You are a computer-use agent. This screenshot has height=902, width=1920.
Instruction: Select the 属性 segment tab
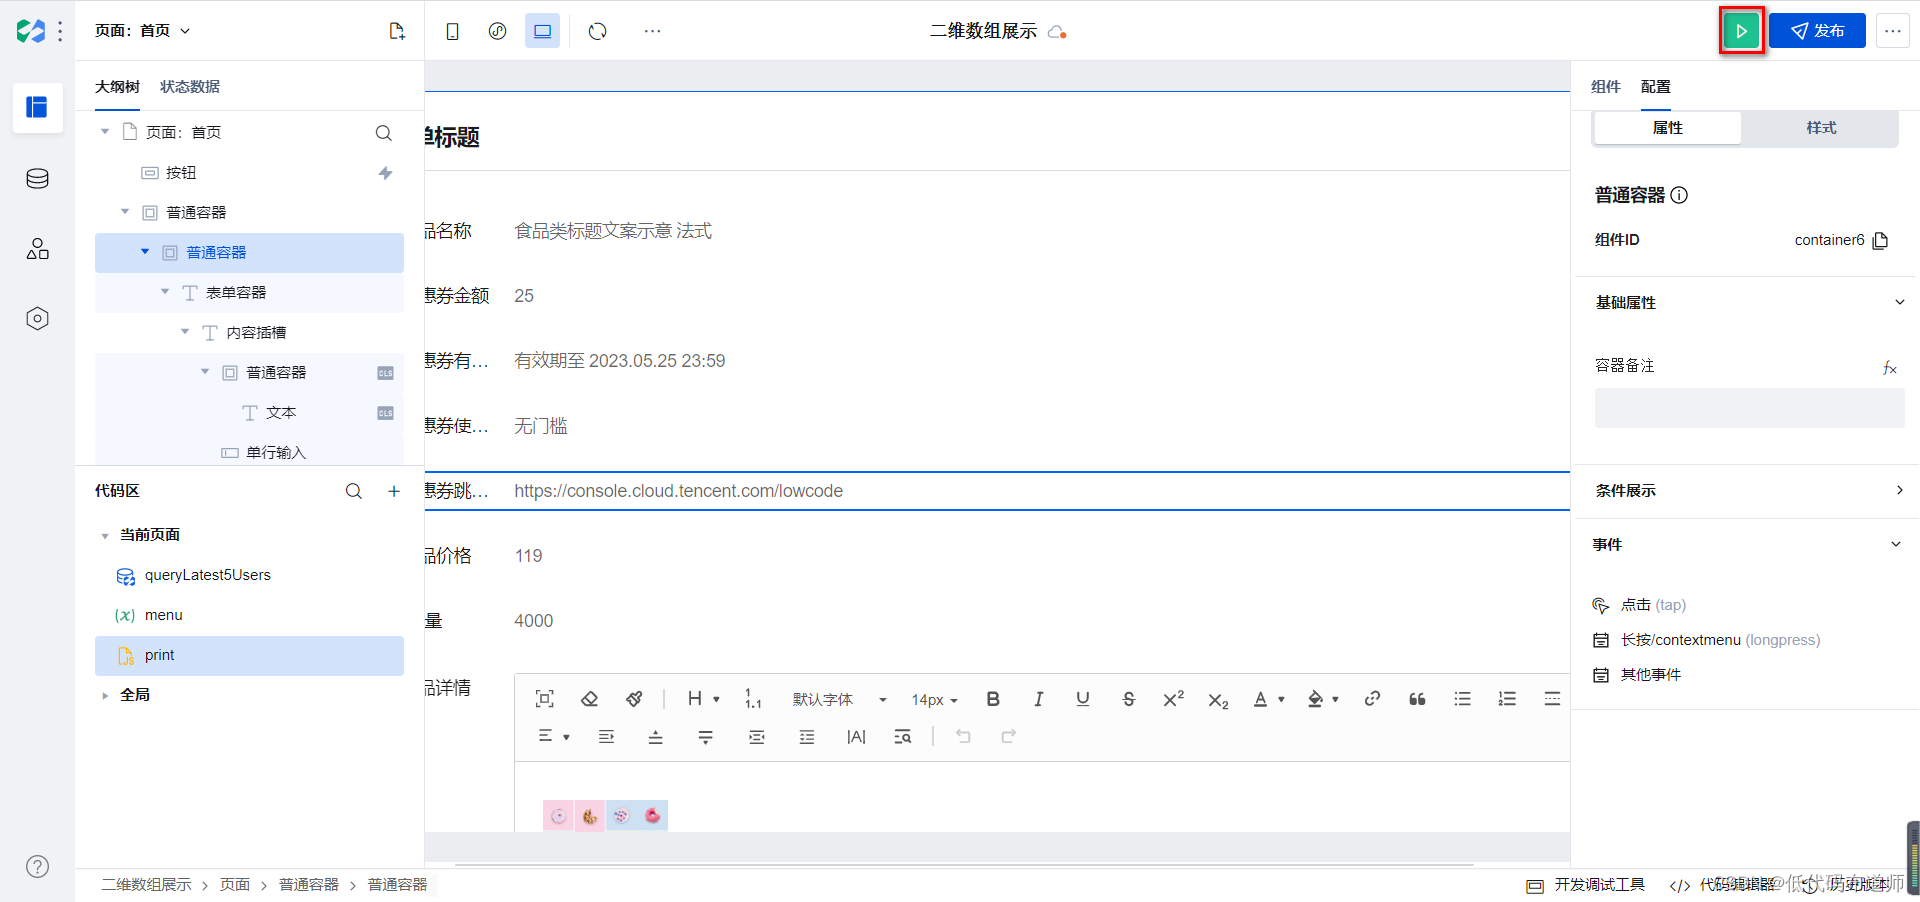click(1667, 128)
